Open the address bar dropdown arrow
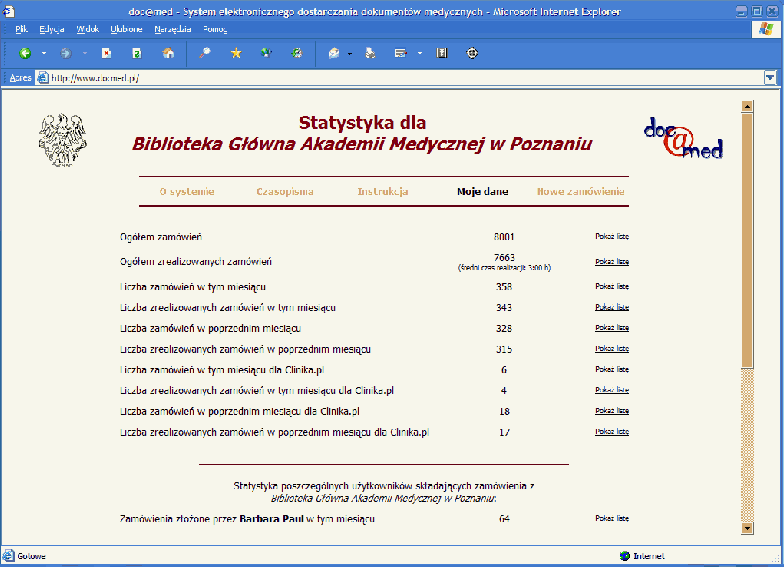 point(769,77)
